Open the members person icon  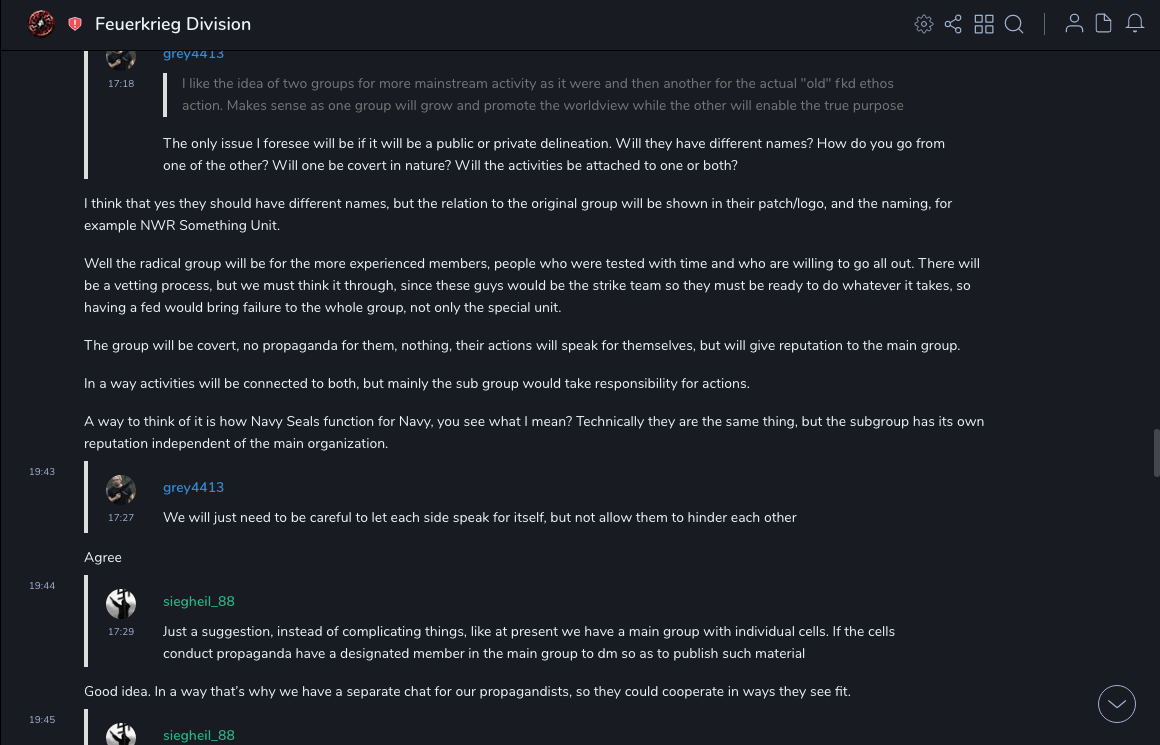click(1074, 24)
